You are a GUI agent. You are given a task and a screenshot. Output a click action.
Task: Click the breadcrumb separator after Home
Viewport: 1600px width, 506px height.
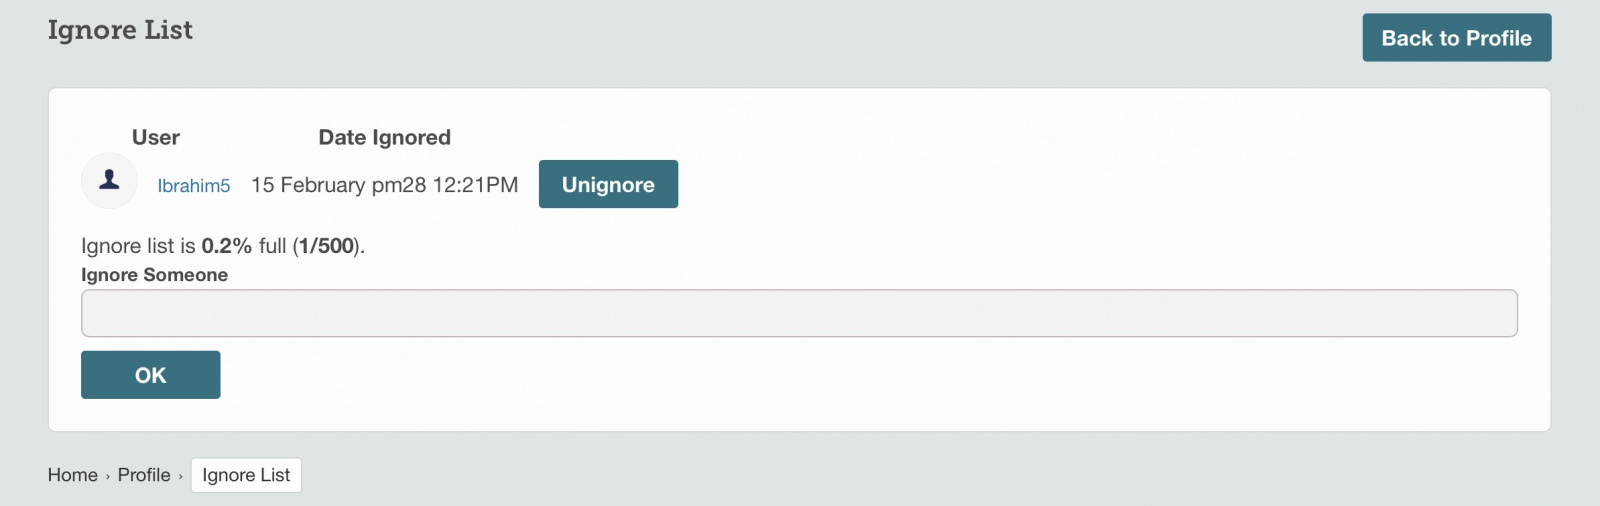pyautogui.click(x=108, y=477)
